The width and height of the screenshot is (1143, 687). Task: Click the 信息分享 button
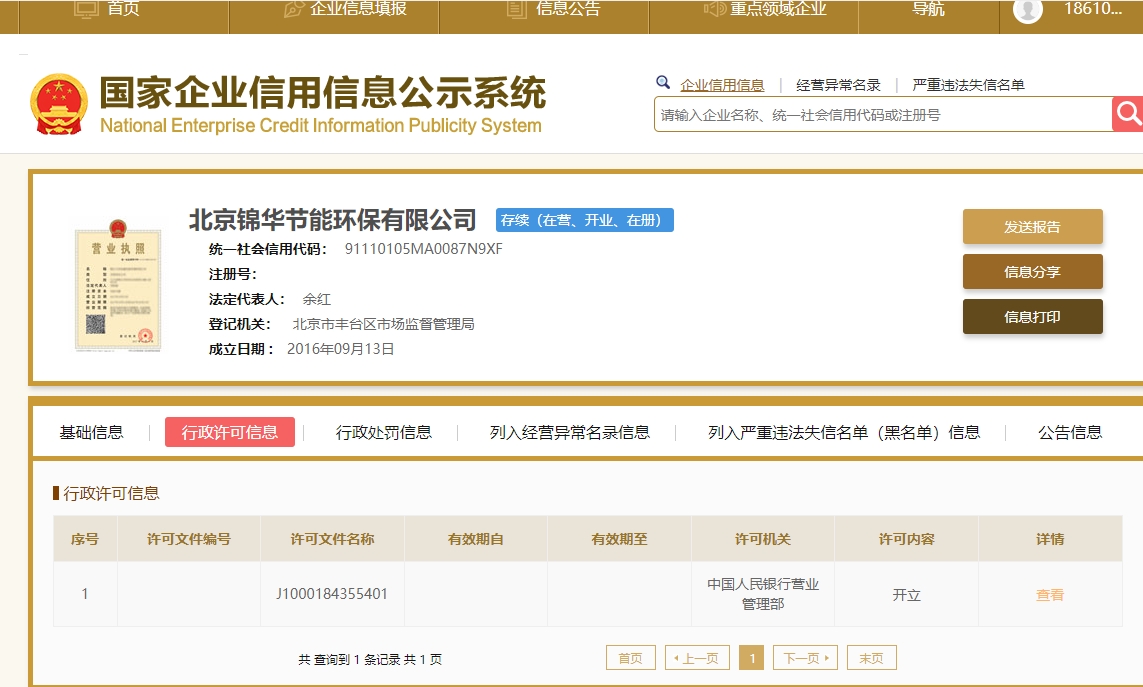1032,272
